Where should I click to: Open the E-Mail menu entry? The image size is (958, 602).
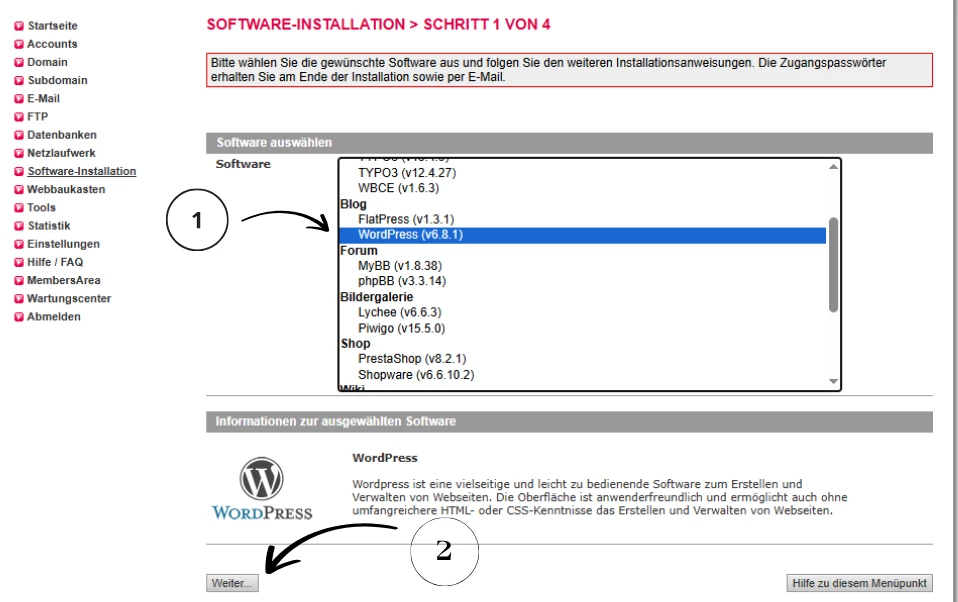click(x=43, y=98)
